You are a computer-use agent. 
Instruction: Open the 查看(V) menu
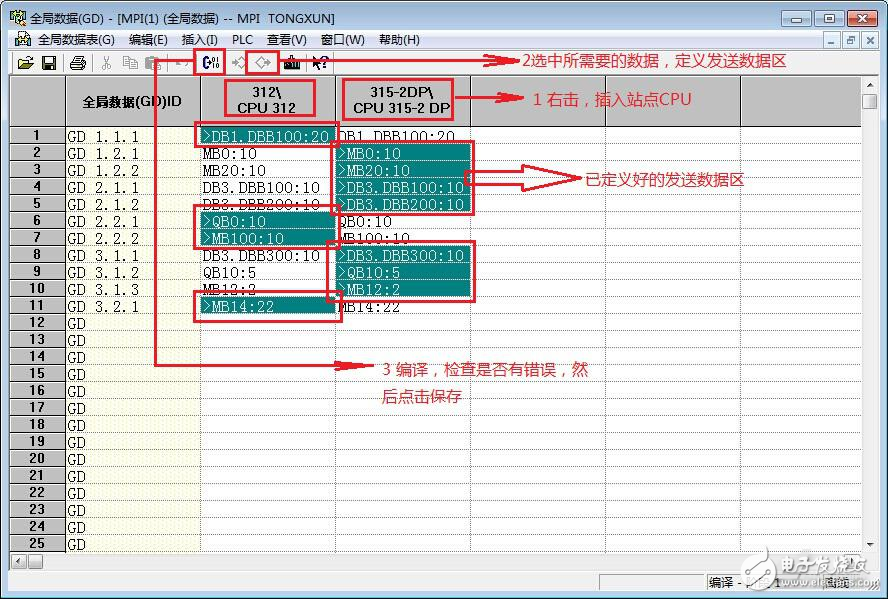click(287, 40)
